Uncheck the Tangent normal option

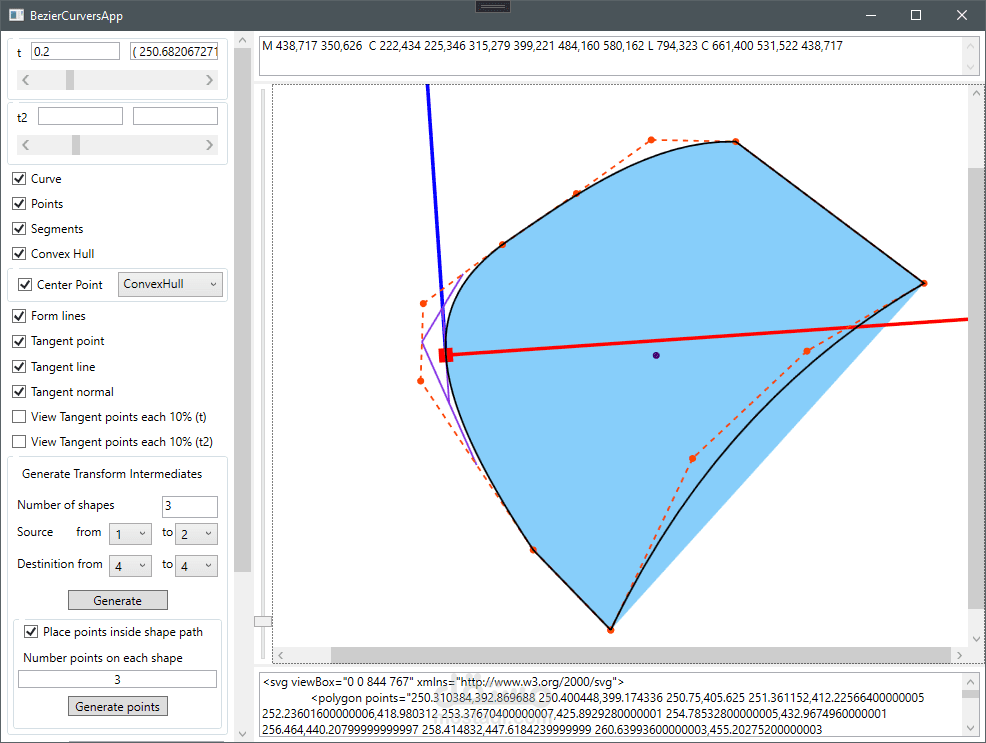pyautogui.click(x=18, y=391)
